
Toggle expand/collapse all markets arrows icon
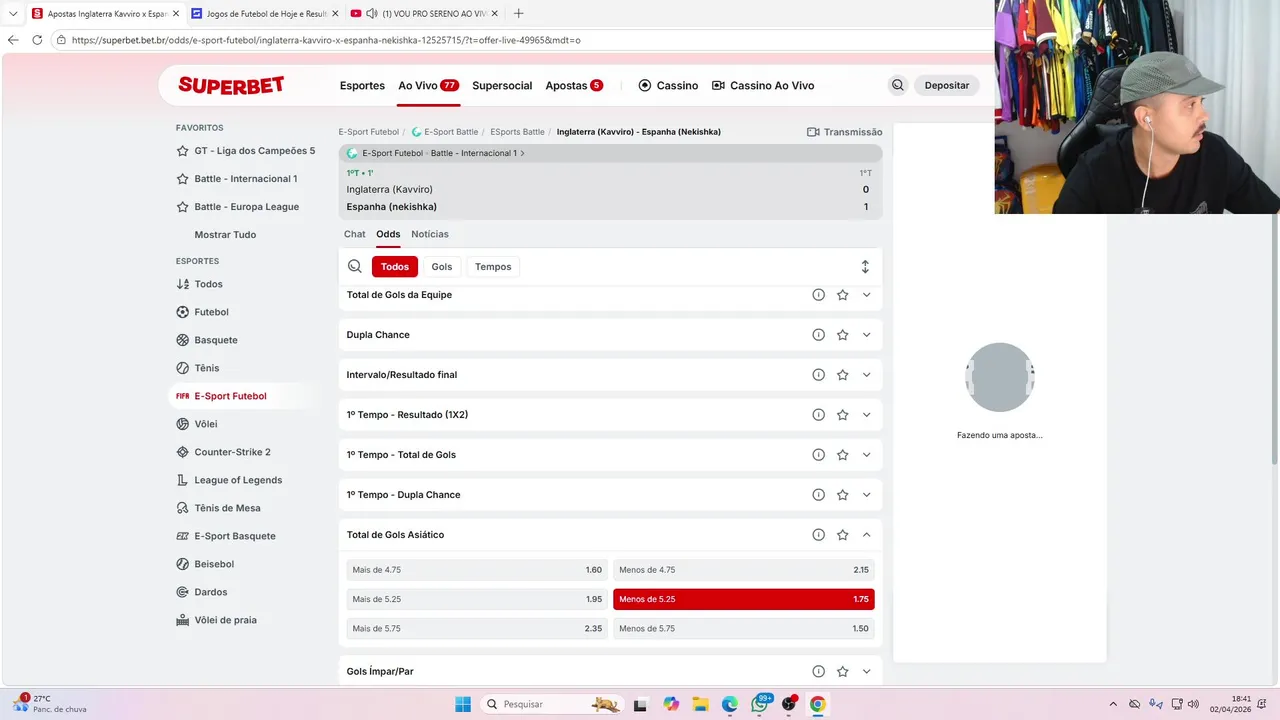coord(865,267)
